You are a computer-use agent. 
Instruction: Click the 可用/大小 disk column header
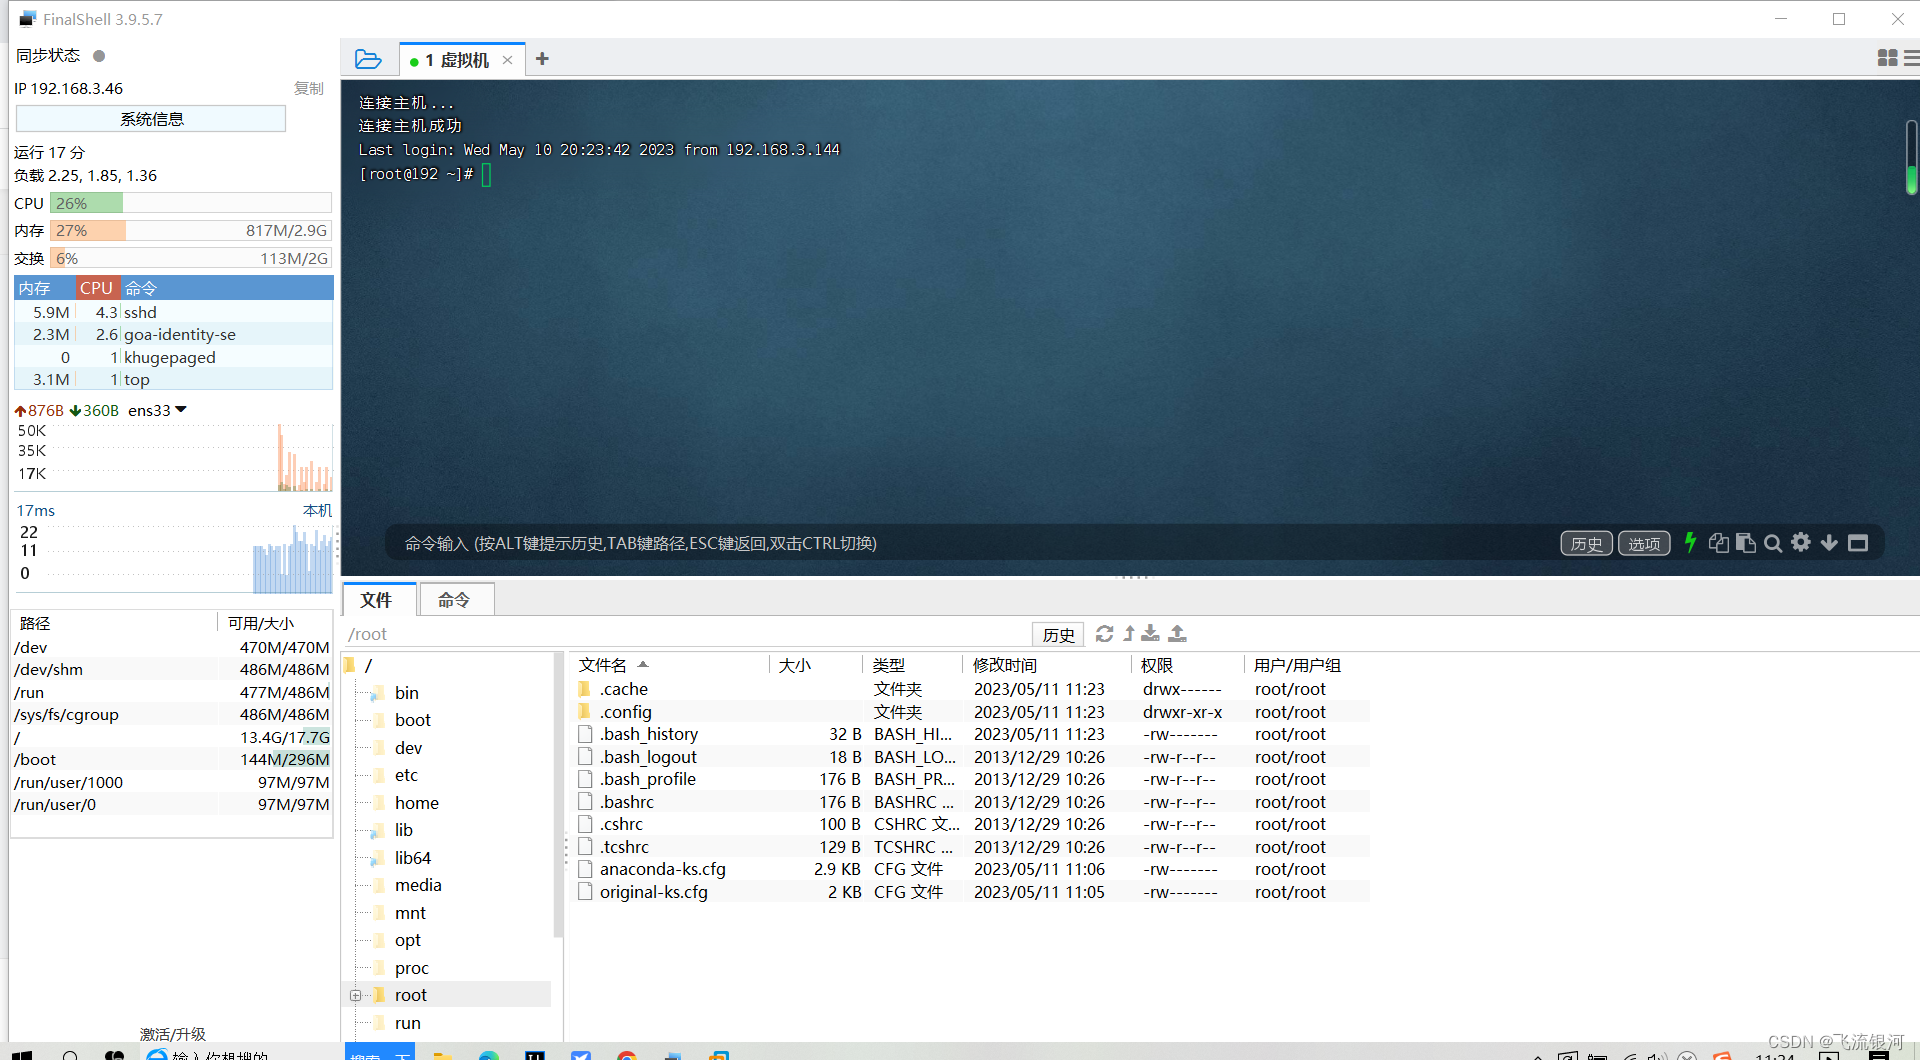(x=261, y=623)
